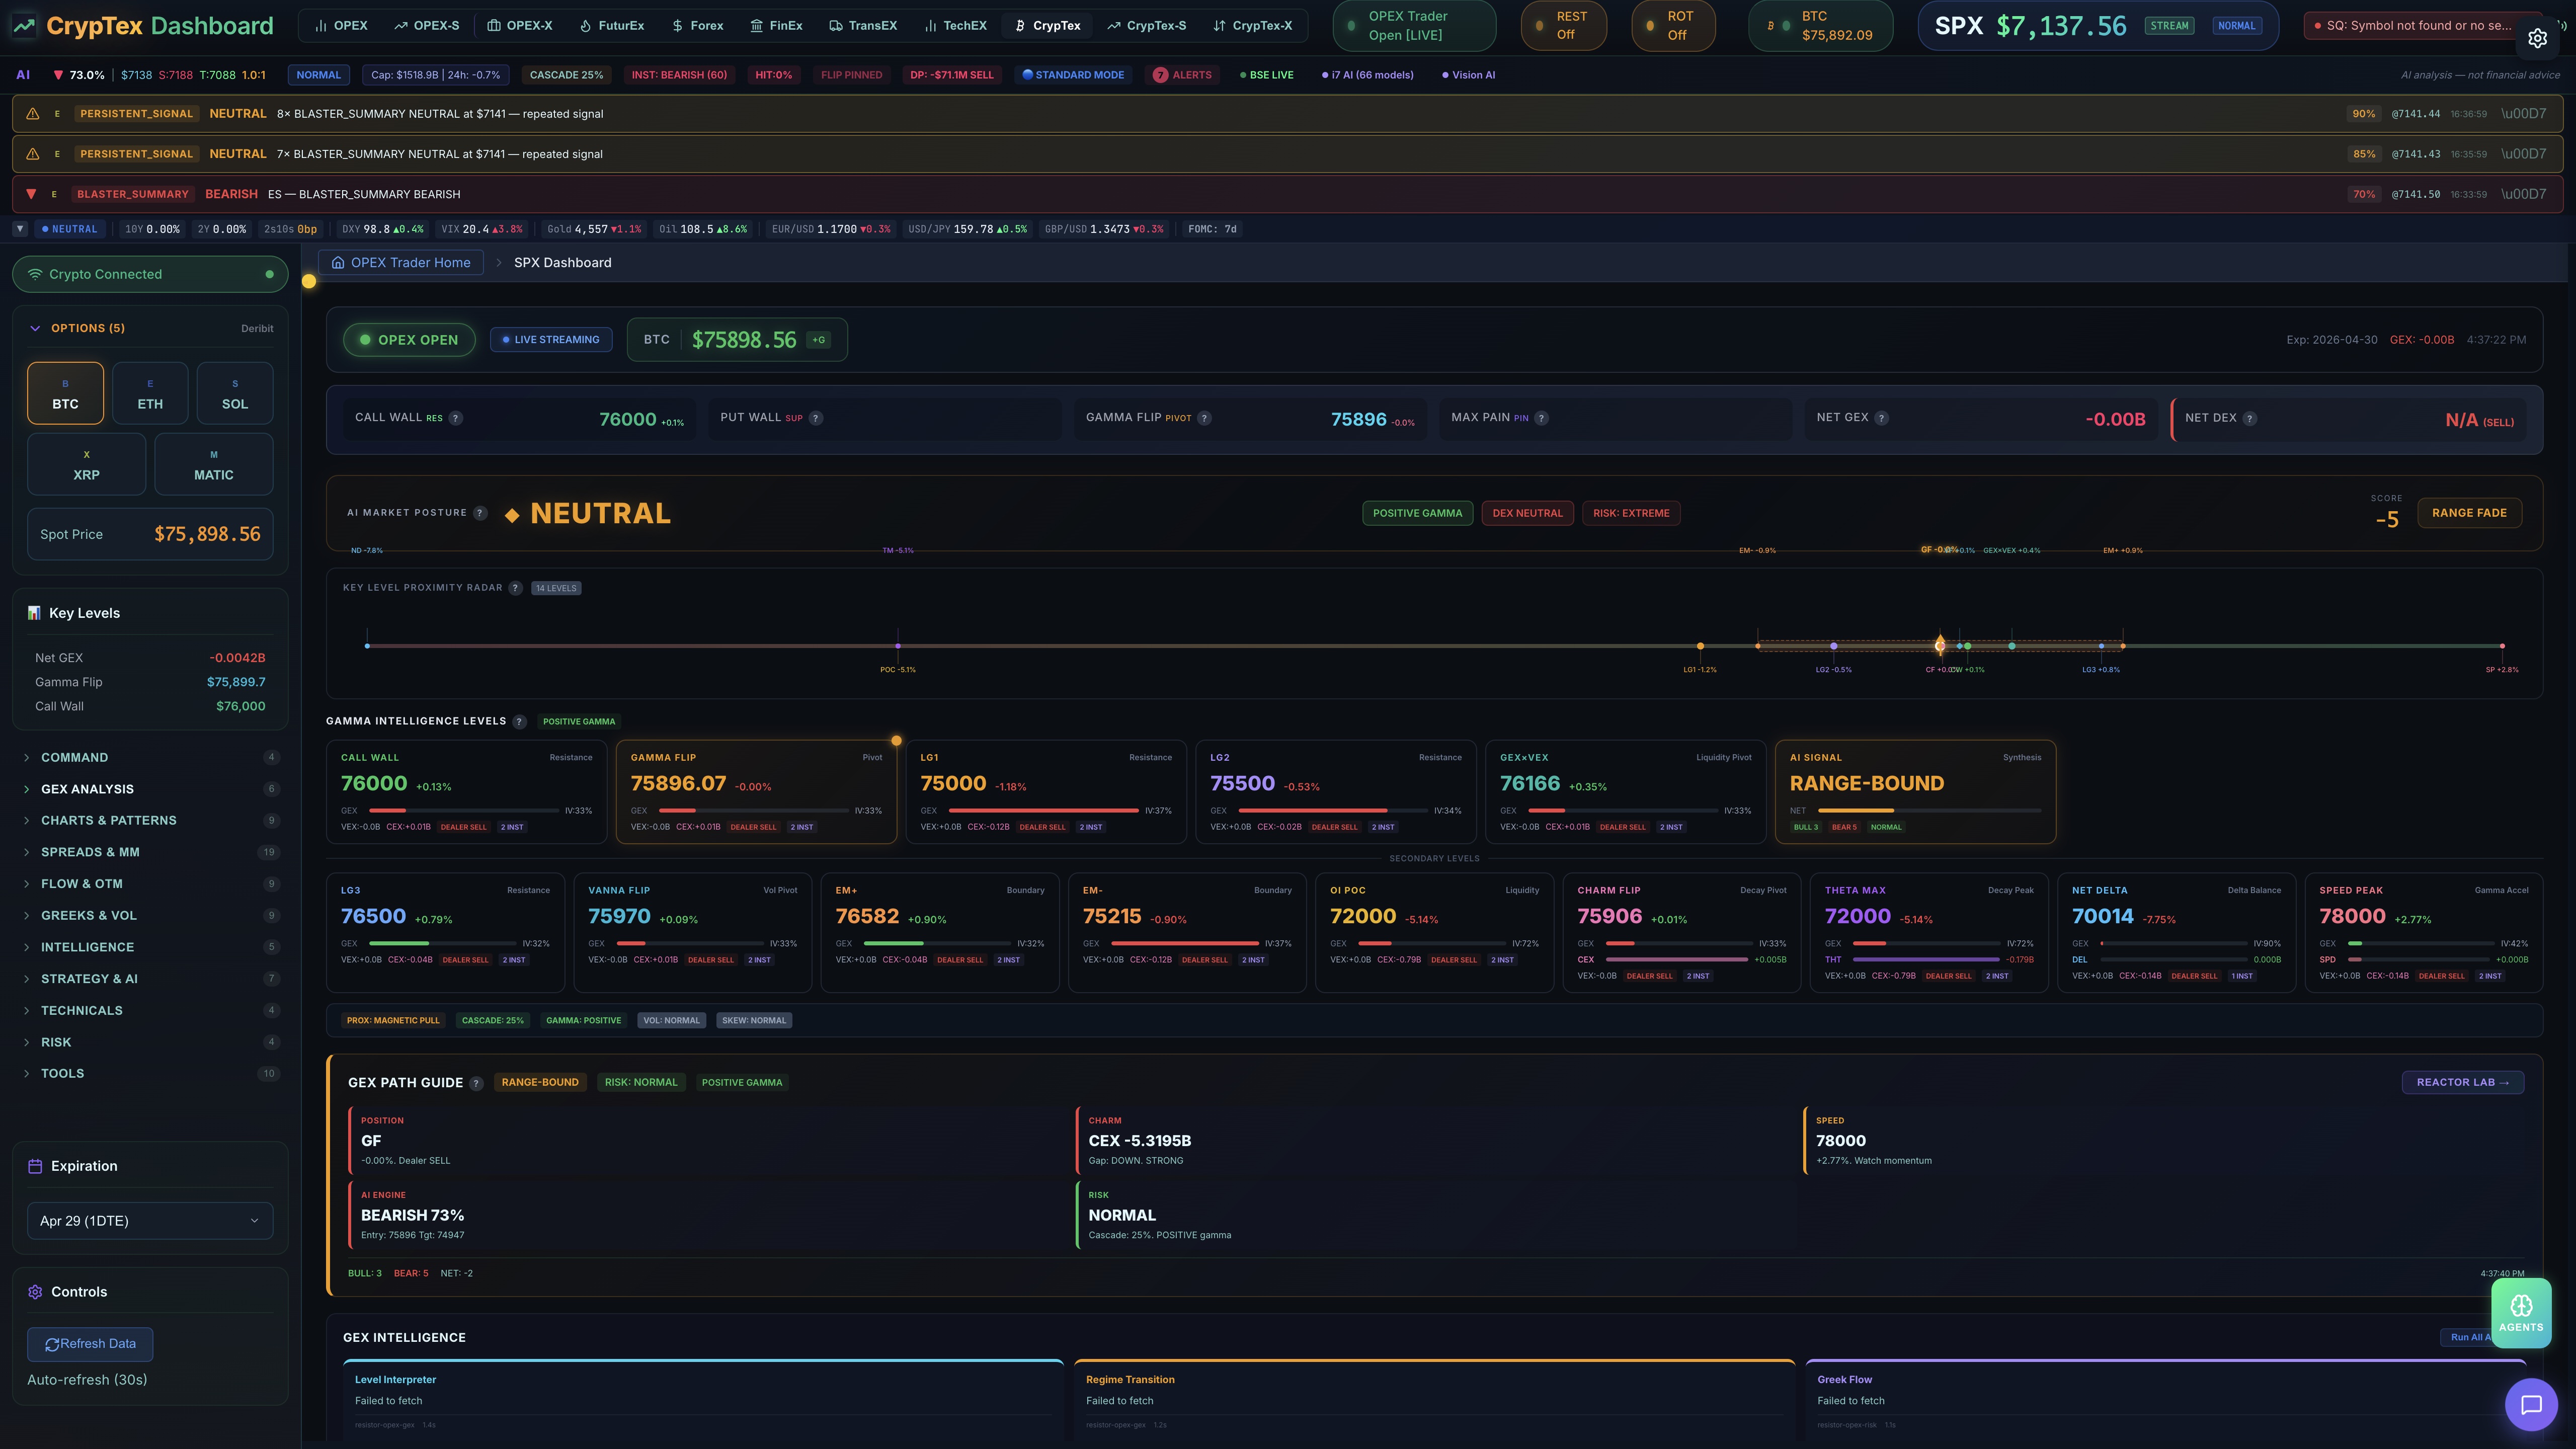Dismiss the 85% confidence alert row
Viewport: 2576px width, 1449px height.
pos(2524,154)
